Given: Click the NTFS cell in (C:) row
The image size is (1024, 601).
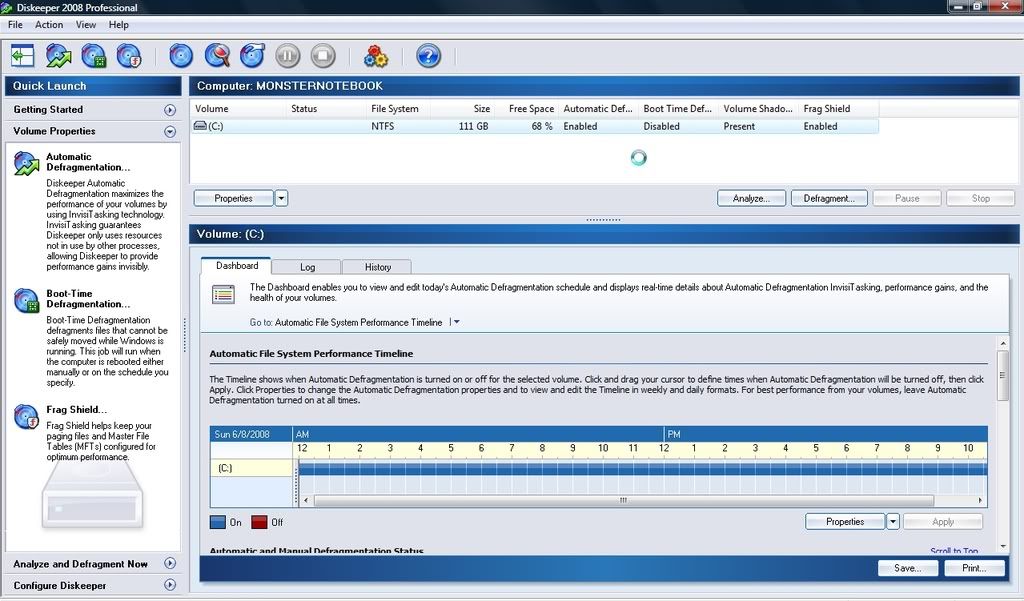Looking at the screenshot, I should (x=382, y=126).
